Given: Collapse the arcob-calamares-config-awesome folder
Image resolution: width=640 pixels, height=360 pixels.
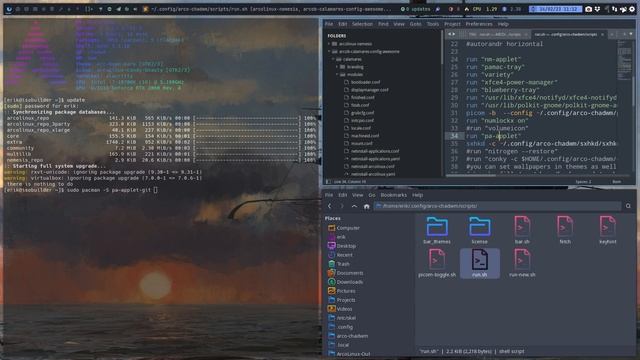Looking at the screenshot, I should coord(329,51).
